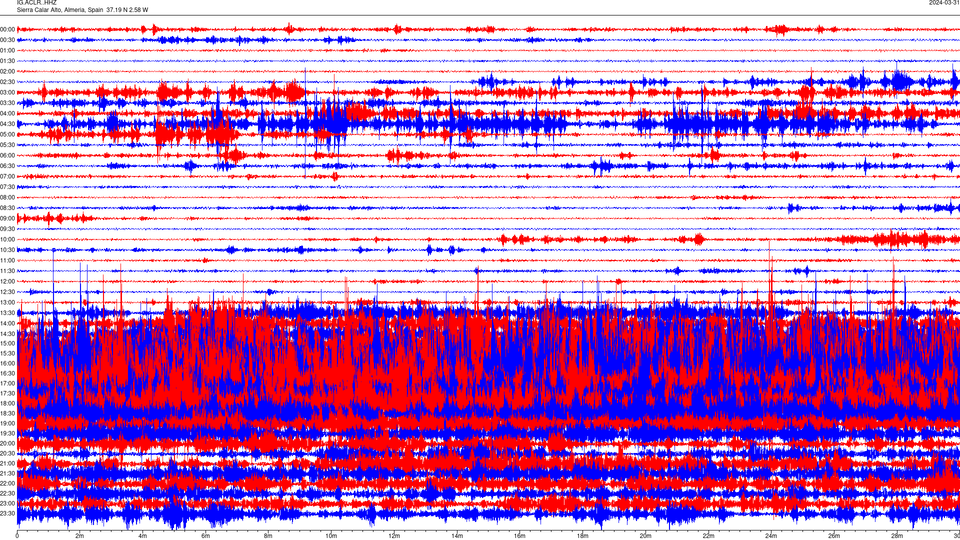The image size is (960, 540).
Task: Click the 03:30 row label
Action: coord(8,103)
